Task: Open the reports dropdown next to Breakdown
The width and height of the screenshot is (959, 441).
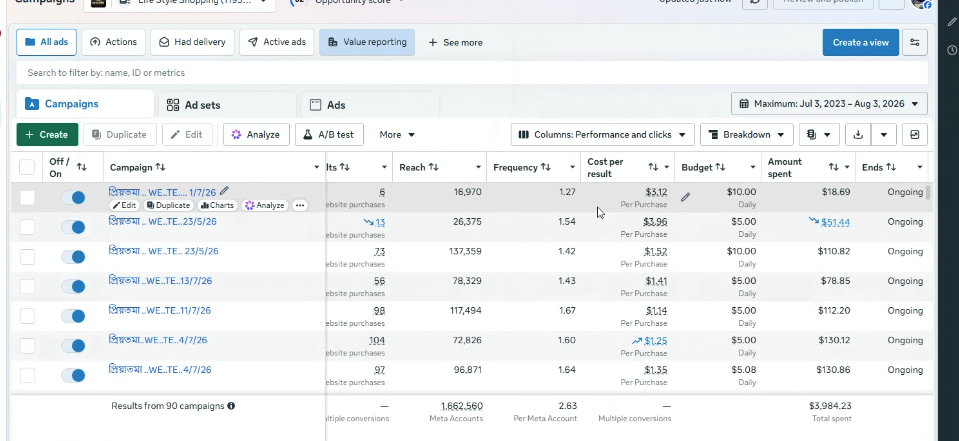Action: click(x=819, y=135)
